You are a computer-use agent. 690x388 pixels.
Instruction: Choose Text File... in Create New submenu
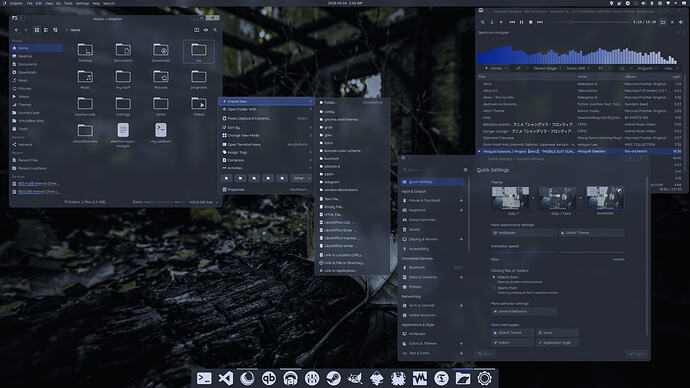[x=352, y=199]
